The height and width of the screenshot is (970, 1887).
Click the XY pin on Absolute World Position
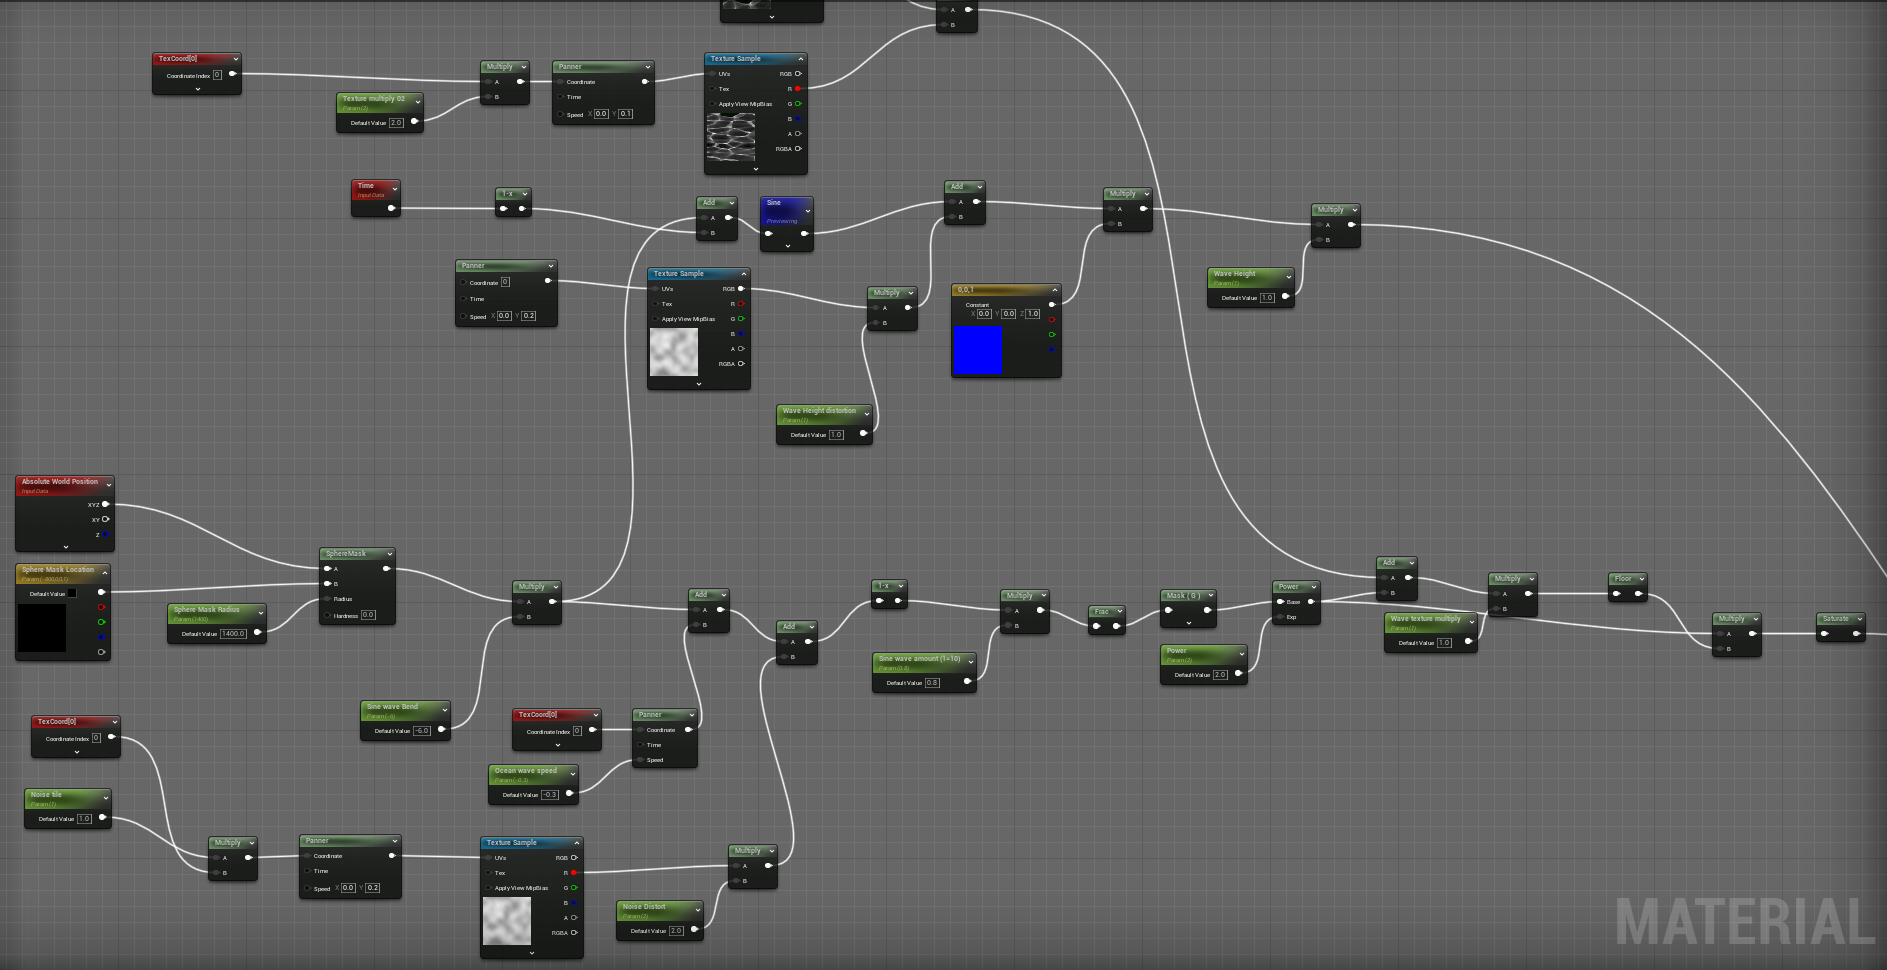105,519
